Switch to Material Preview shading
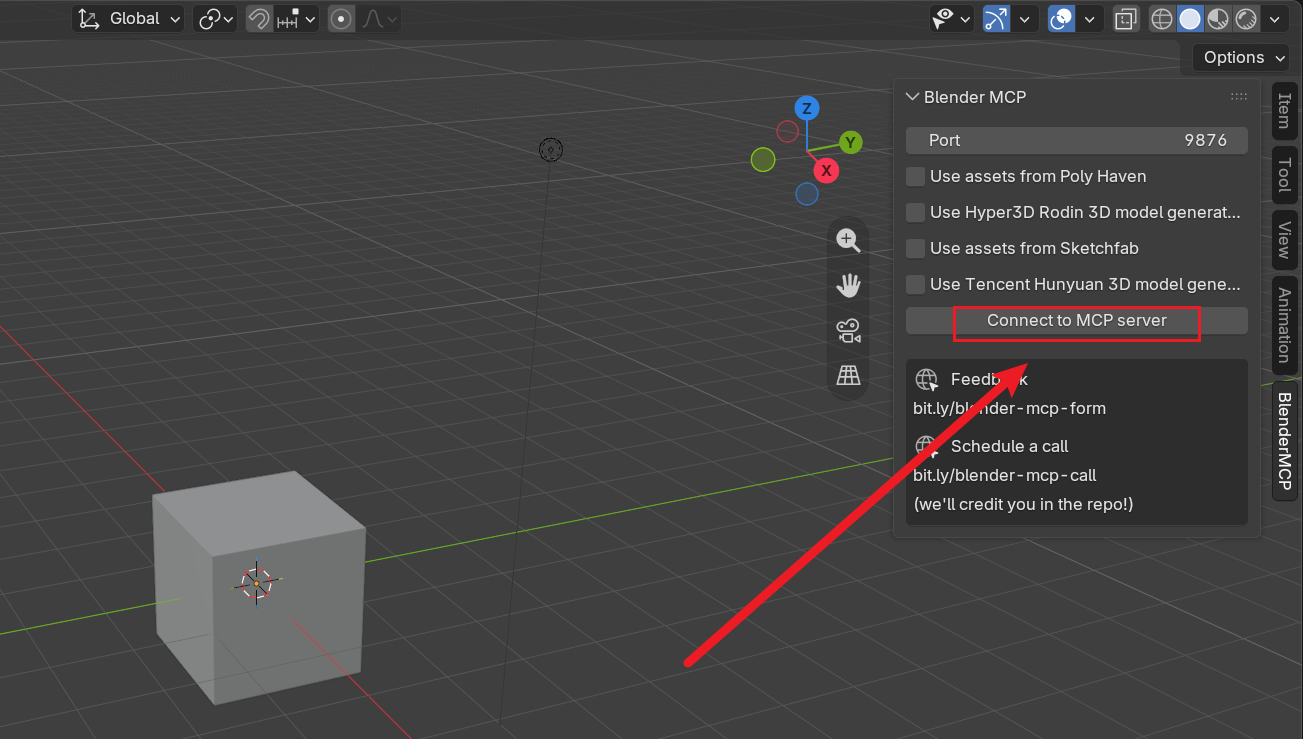 (1218, 18)
